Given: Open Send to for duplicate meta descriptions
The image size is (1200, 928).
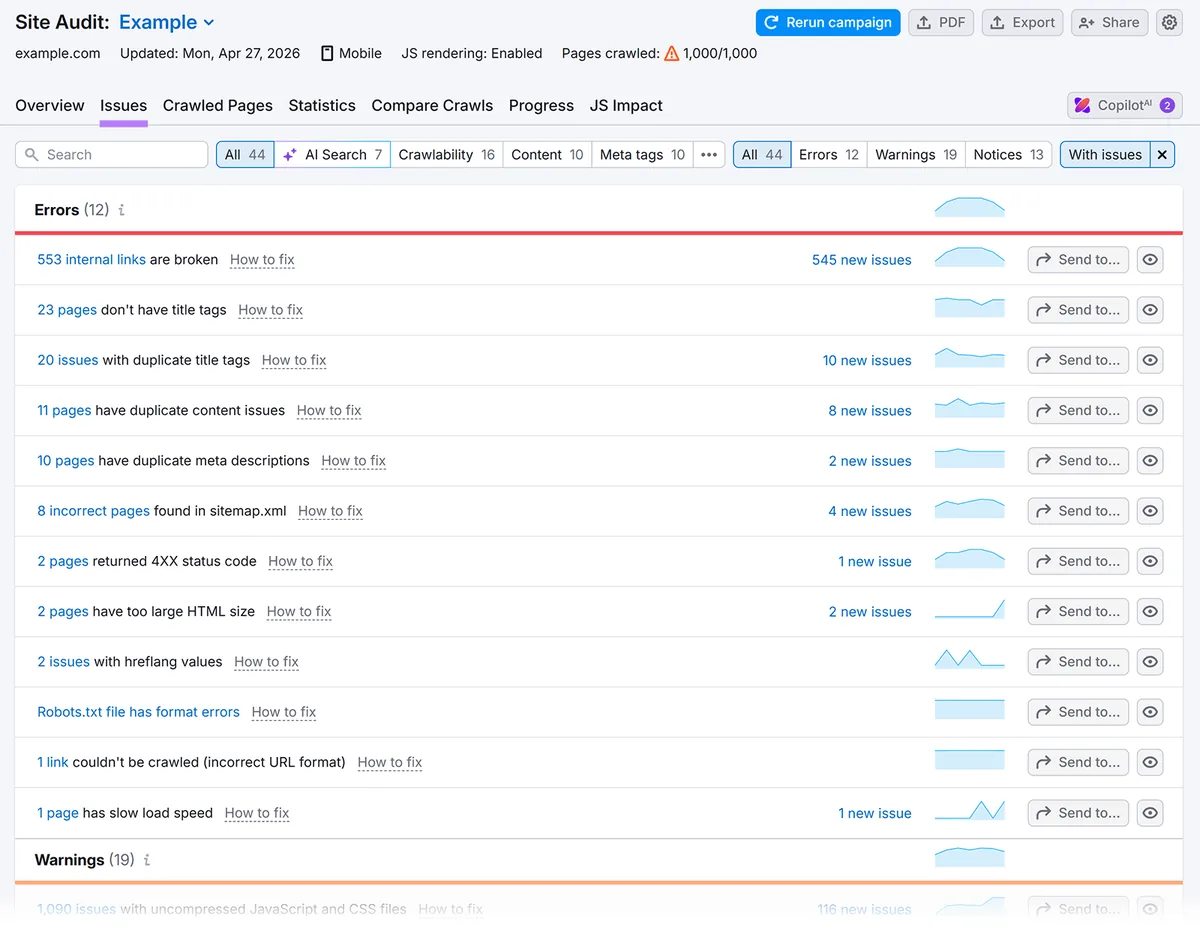Looking at the screenshot, I should (x=1078, y=461).
